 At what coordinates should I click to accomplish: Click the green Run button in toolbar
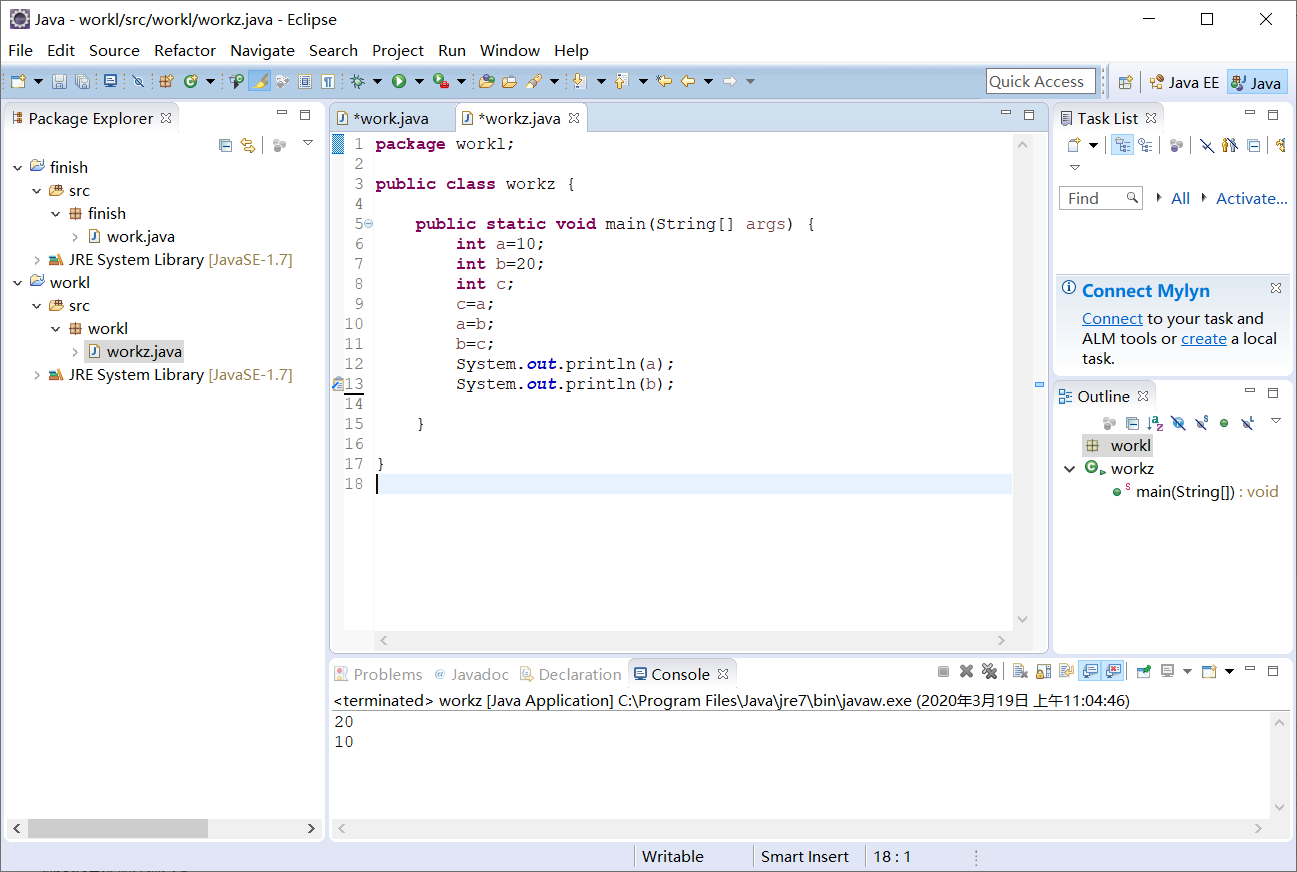[399, 81]
